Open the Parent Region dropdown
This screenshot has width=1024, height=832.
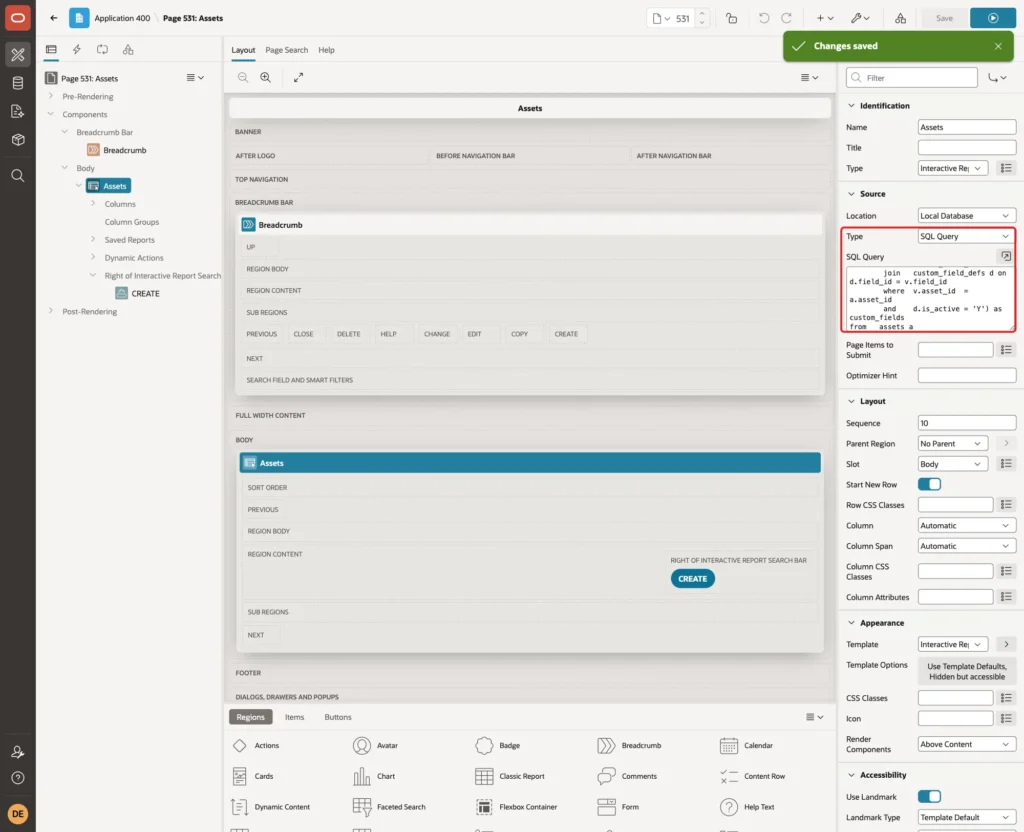[952, 443]
